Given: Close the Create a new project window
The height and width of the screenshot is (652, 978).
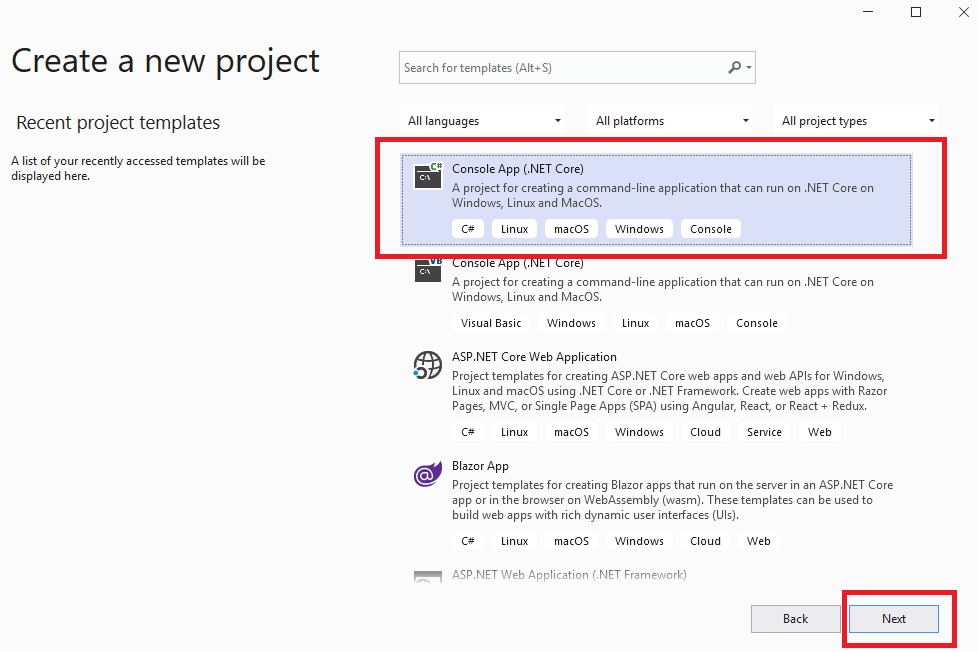Looking at the screenshot, I should coord(964,12).
